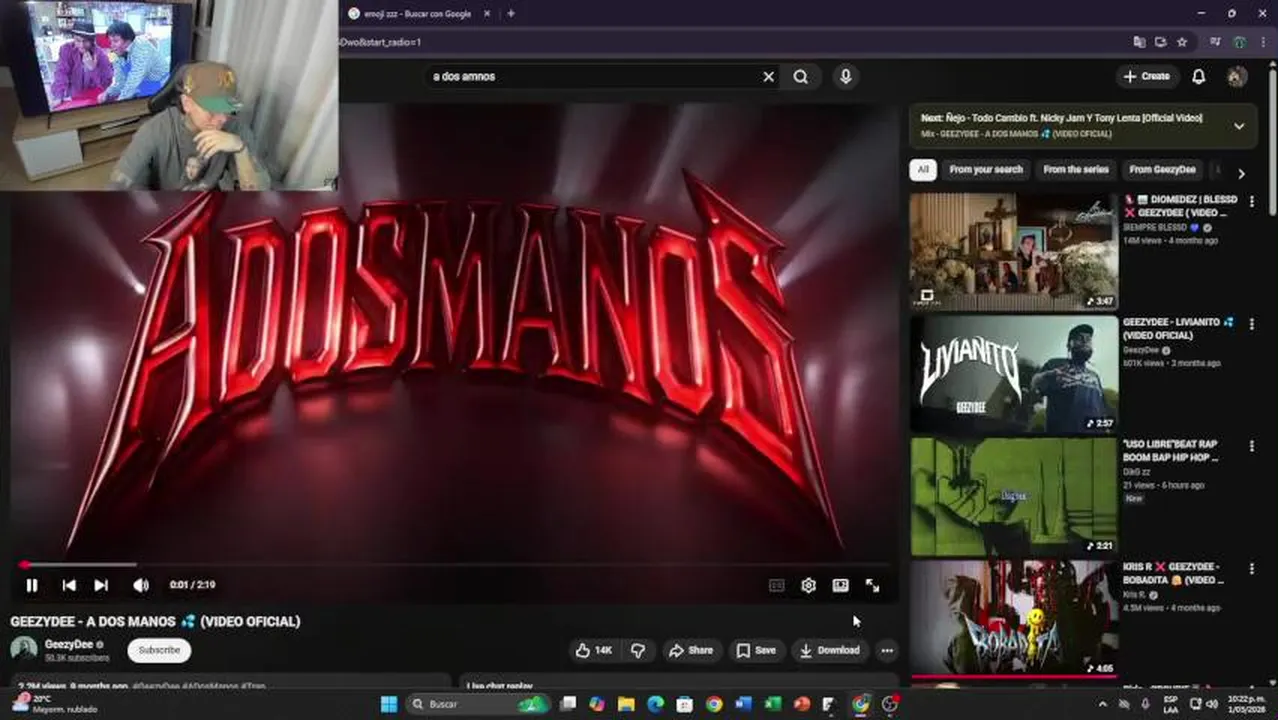Open options menu for LIVIANITO video
The height and width of the screenshot is (720, 1278).
[1251, 325]
